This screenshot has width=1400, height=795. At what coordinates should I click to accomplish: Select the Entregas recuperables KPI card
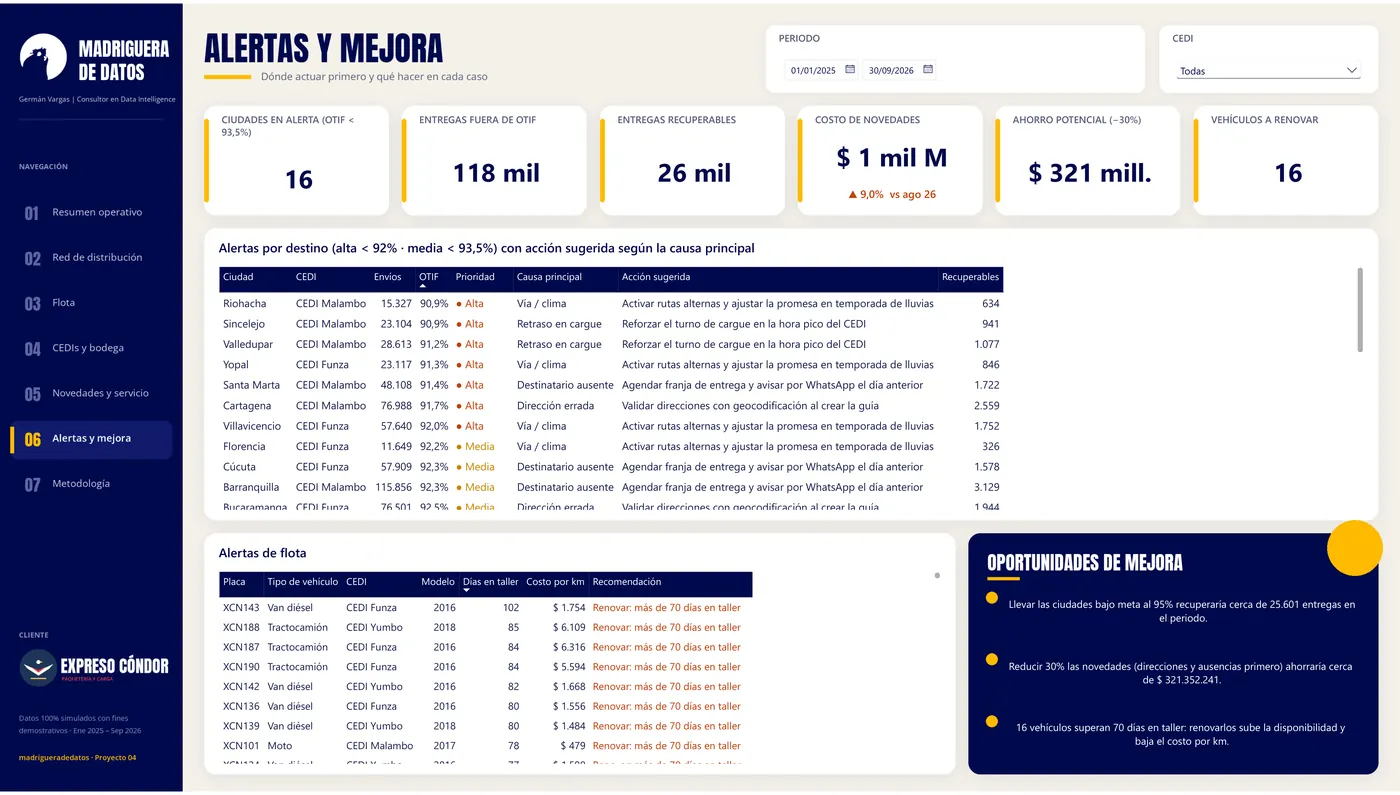[692, 160]
